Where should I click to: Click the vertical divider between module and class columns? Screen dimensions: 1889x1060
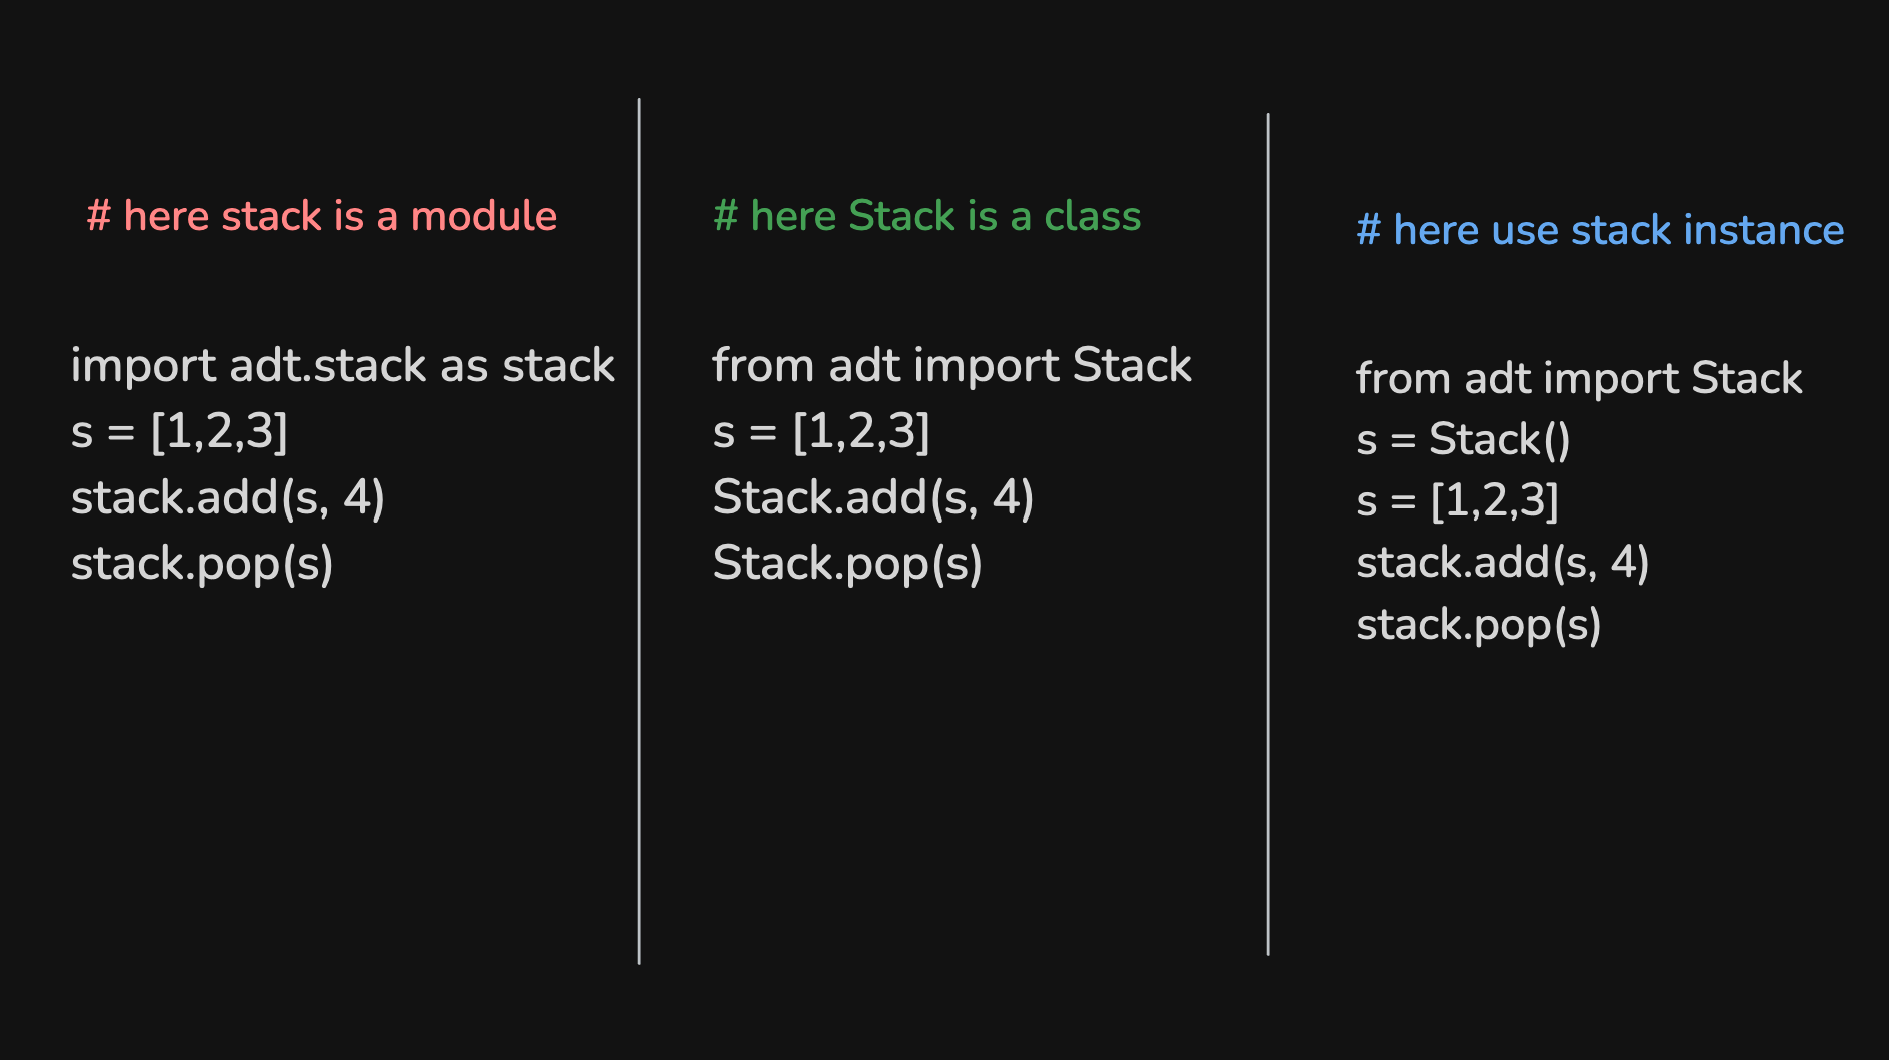click(639, 531)
